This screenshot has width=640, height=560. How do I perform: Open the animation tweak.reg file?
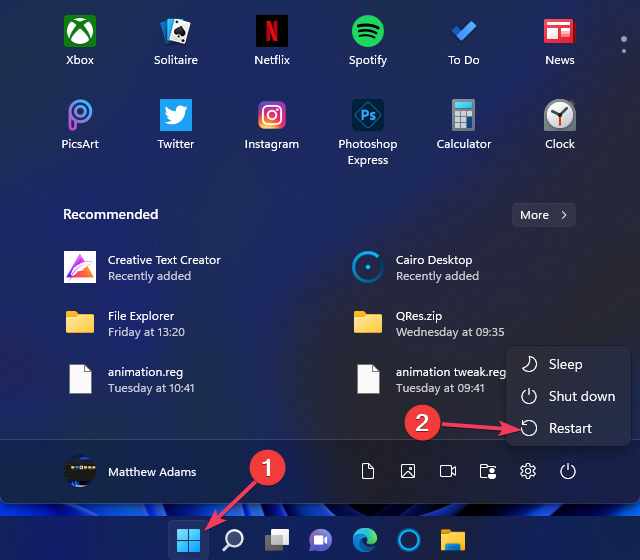(x=429, y=380)
